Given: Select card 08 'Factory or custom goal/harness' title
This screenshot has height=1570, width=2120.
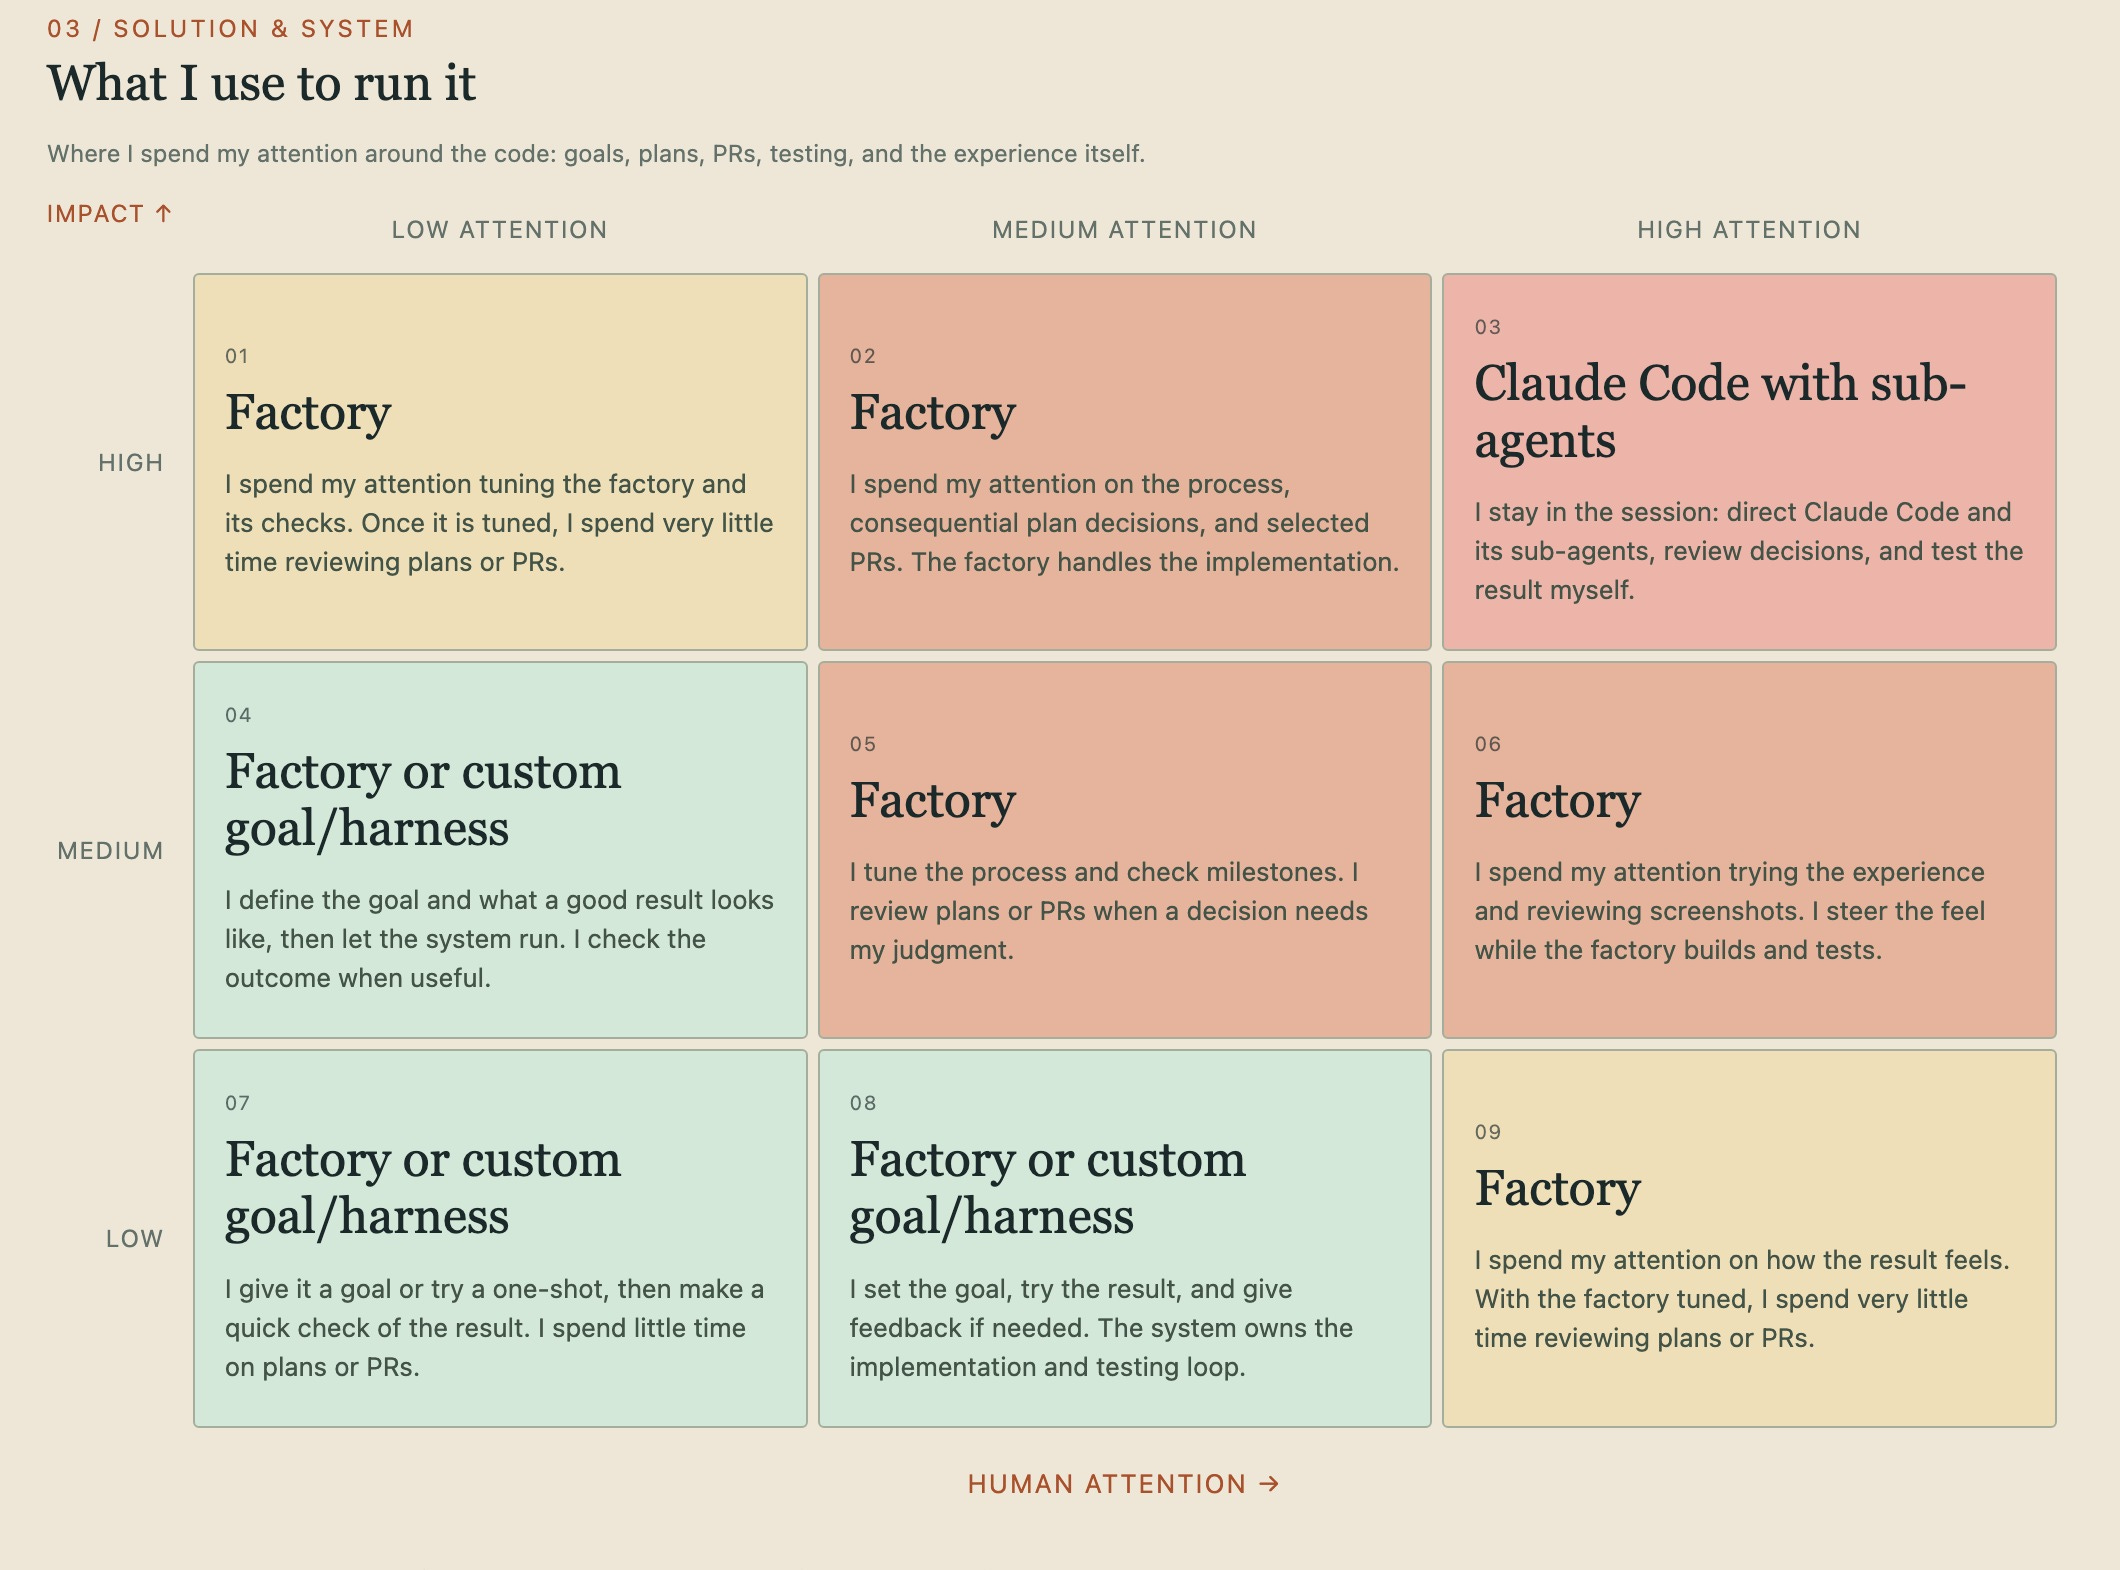Looking at the screenshot, I should click(1048, 1188).
